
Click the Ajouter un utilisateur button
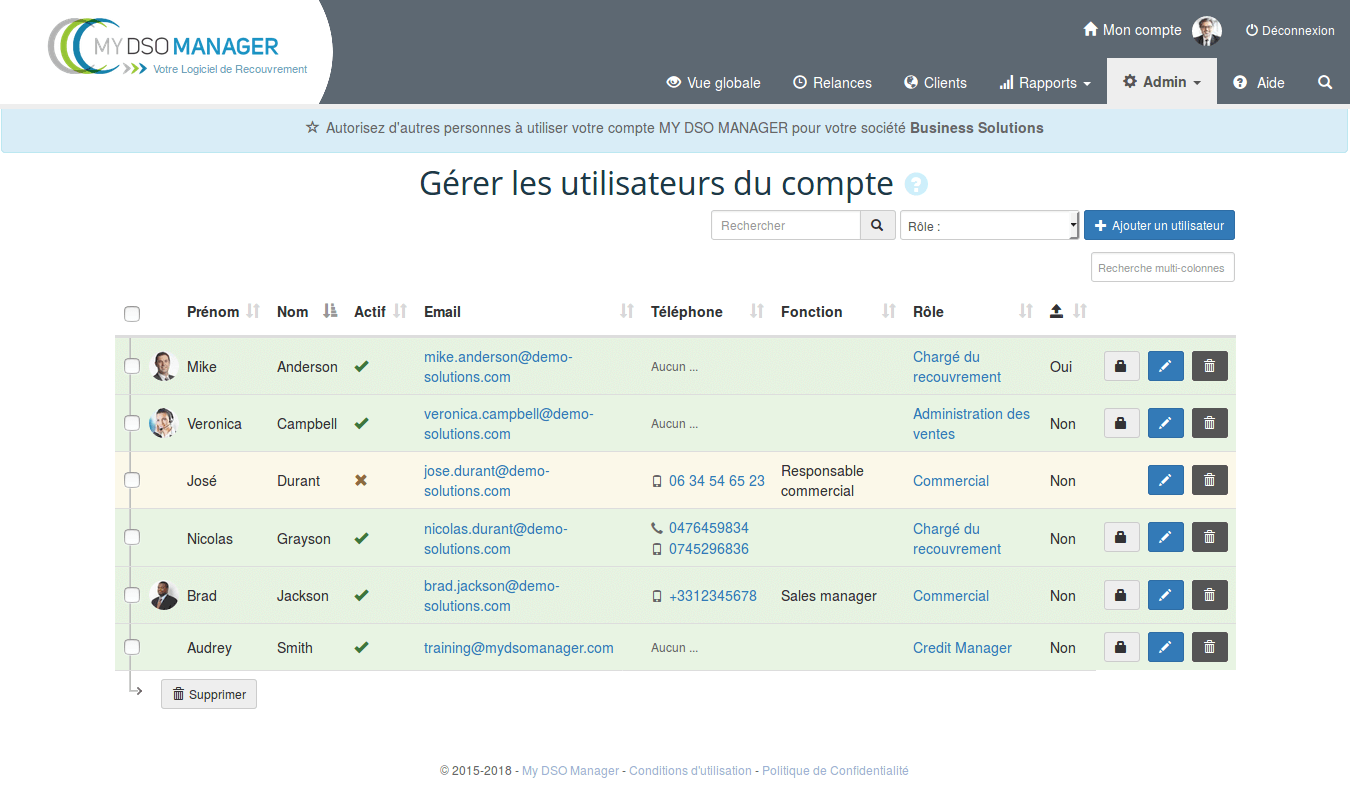(x=1159, y=226)
